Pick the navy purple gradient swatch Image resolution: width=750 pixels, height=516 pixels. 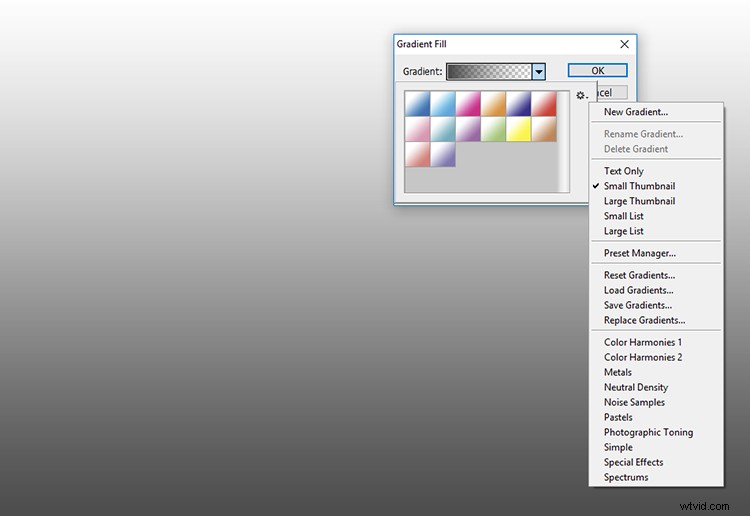518,104
